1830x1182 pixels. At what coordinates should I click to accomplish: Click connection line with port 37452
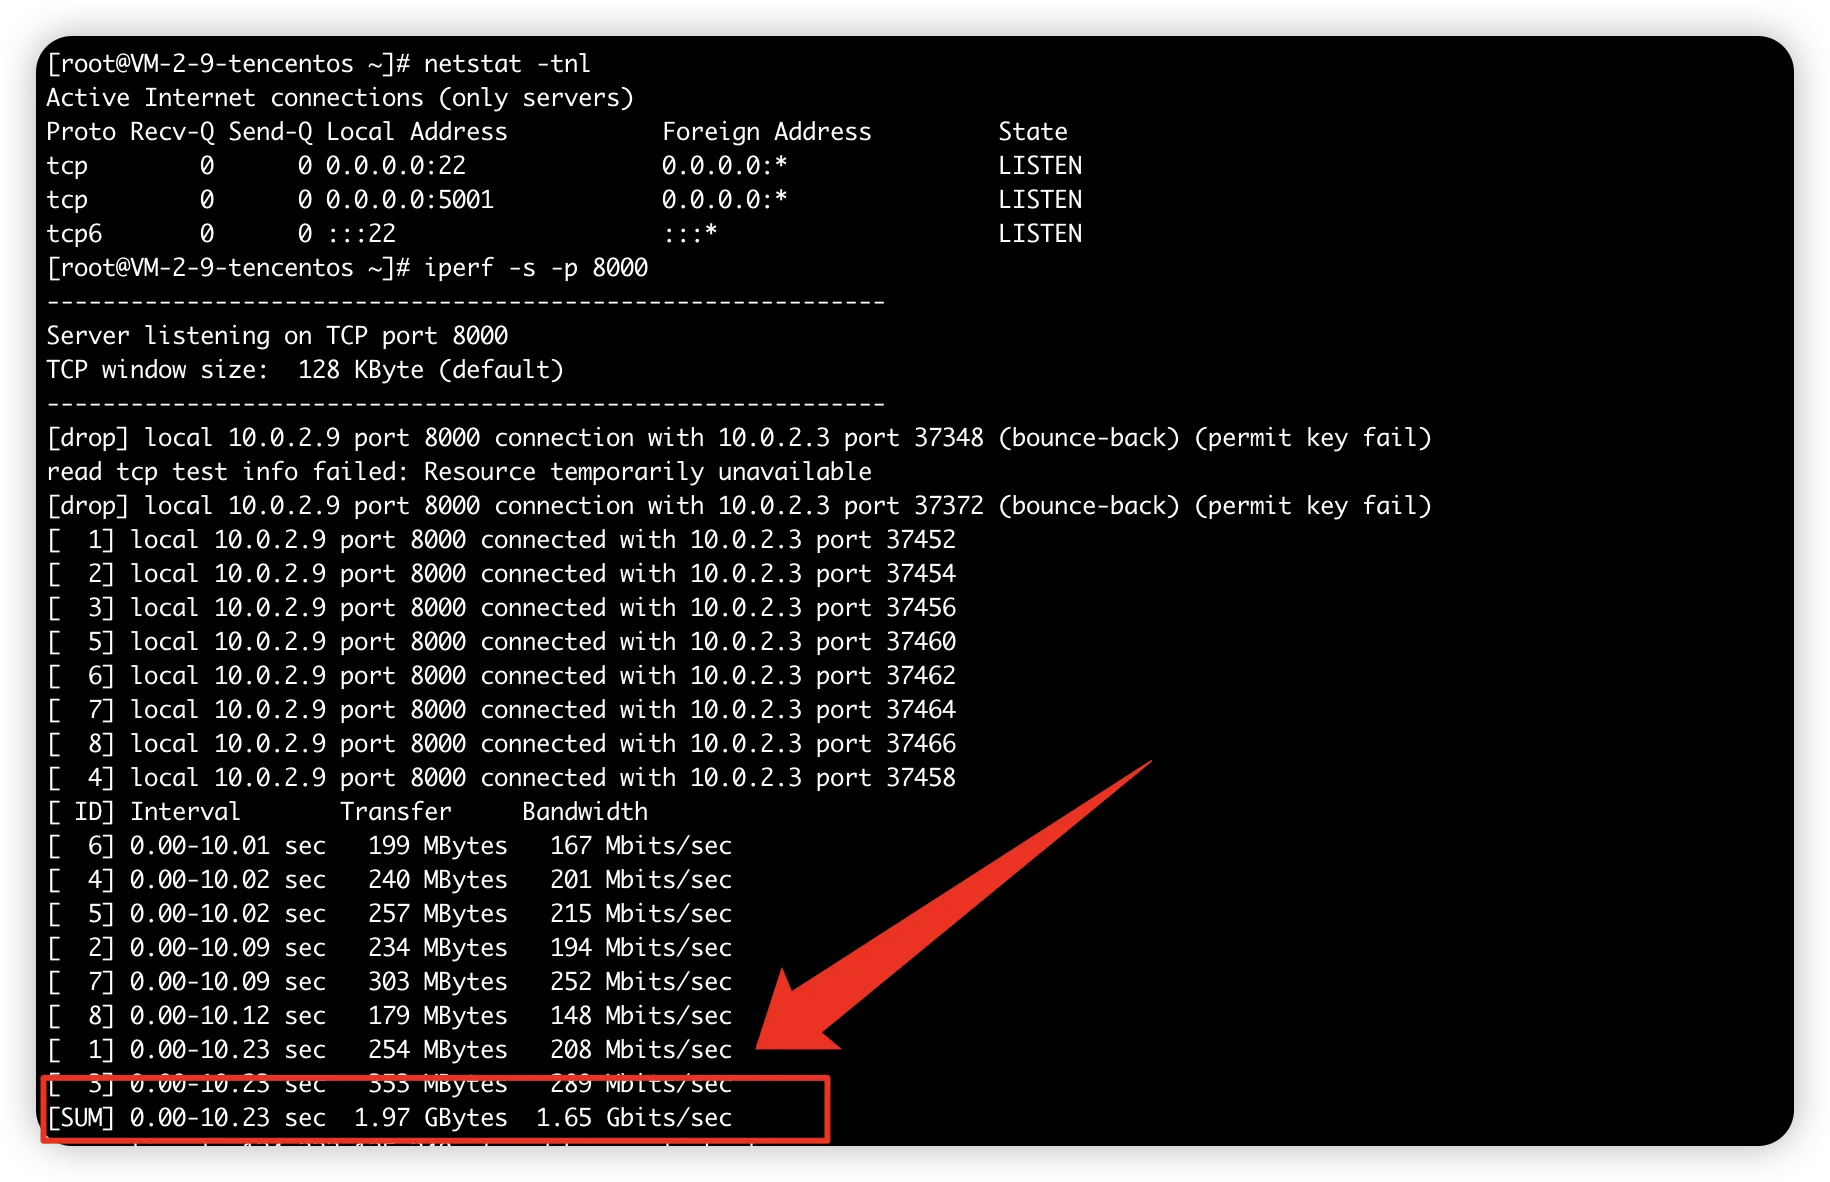501,540
